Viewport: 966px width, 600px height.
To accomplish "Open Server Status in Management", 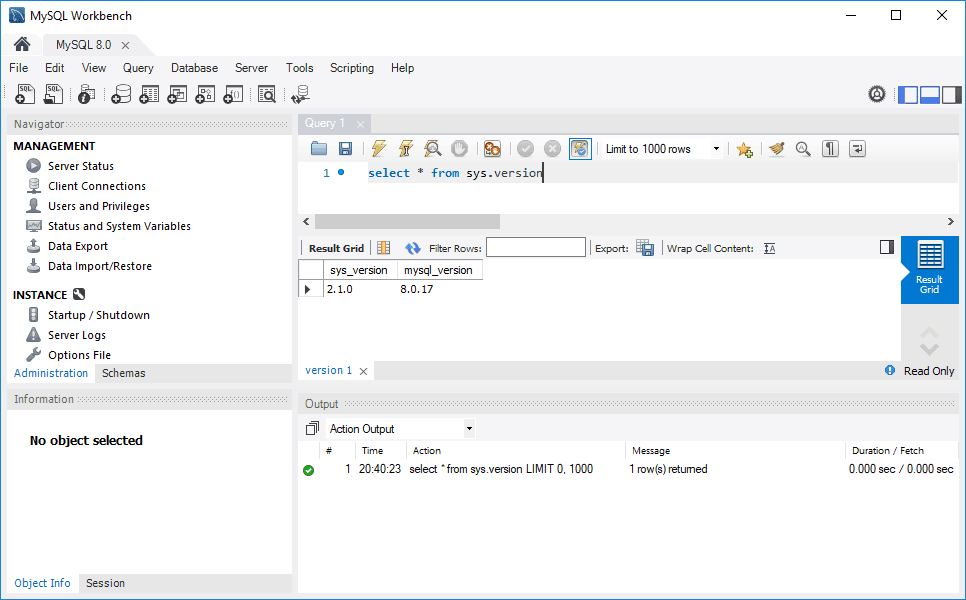I will 81,166.
